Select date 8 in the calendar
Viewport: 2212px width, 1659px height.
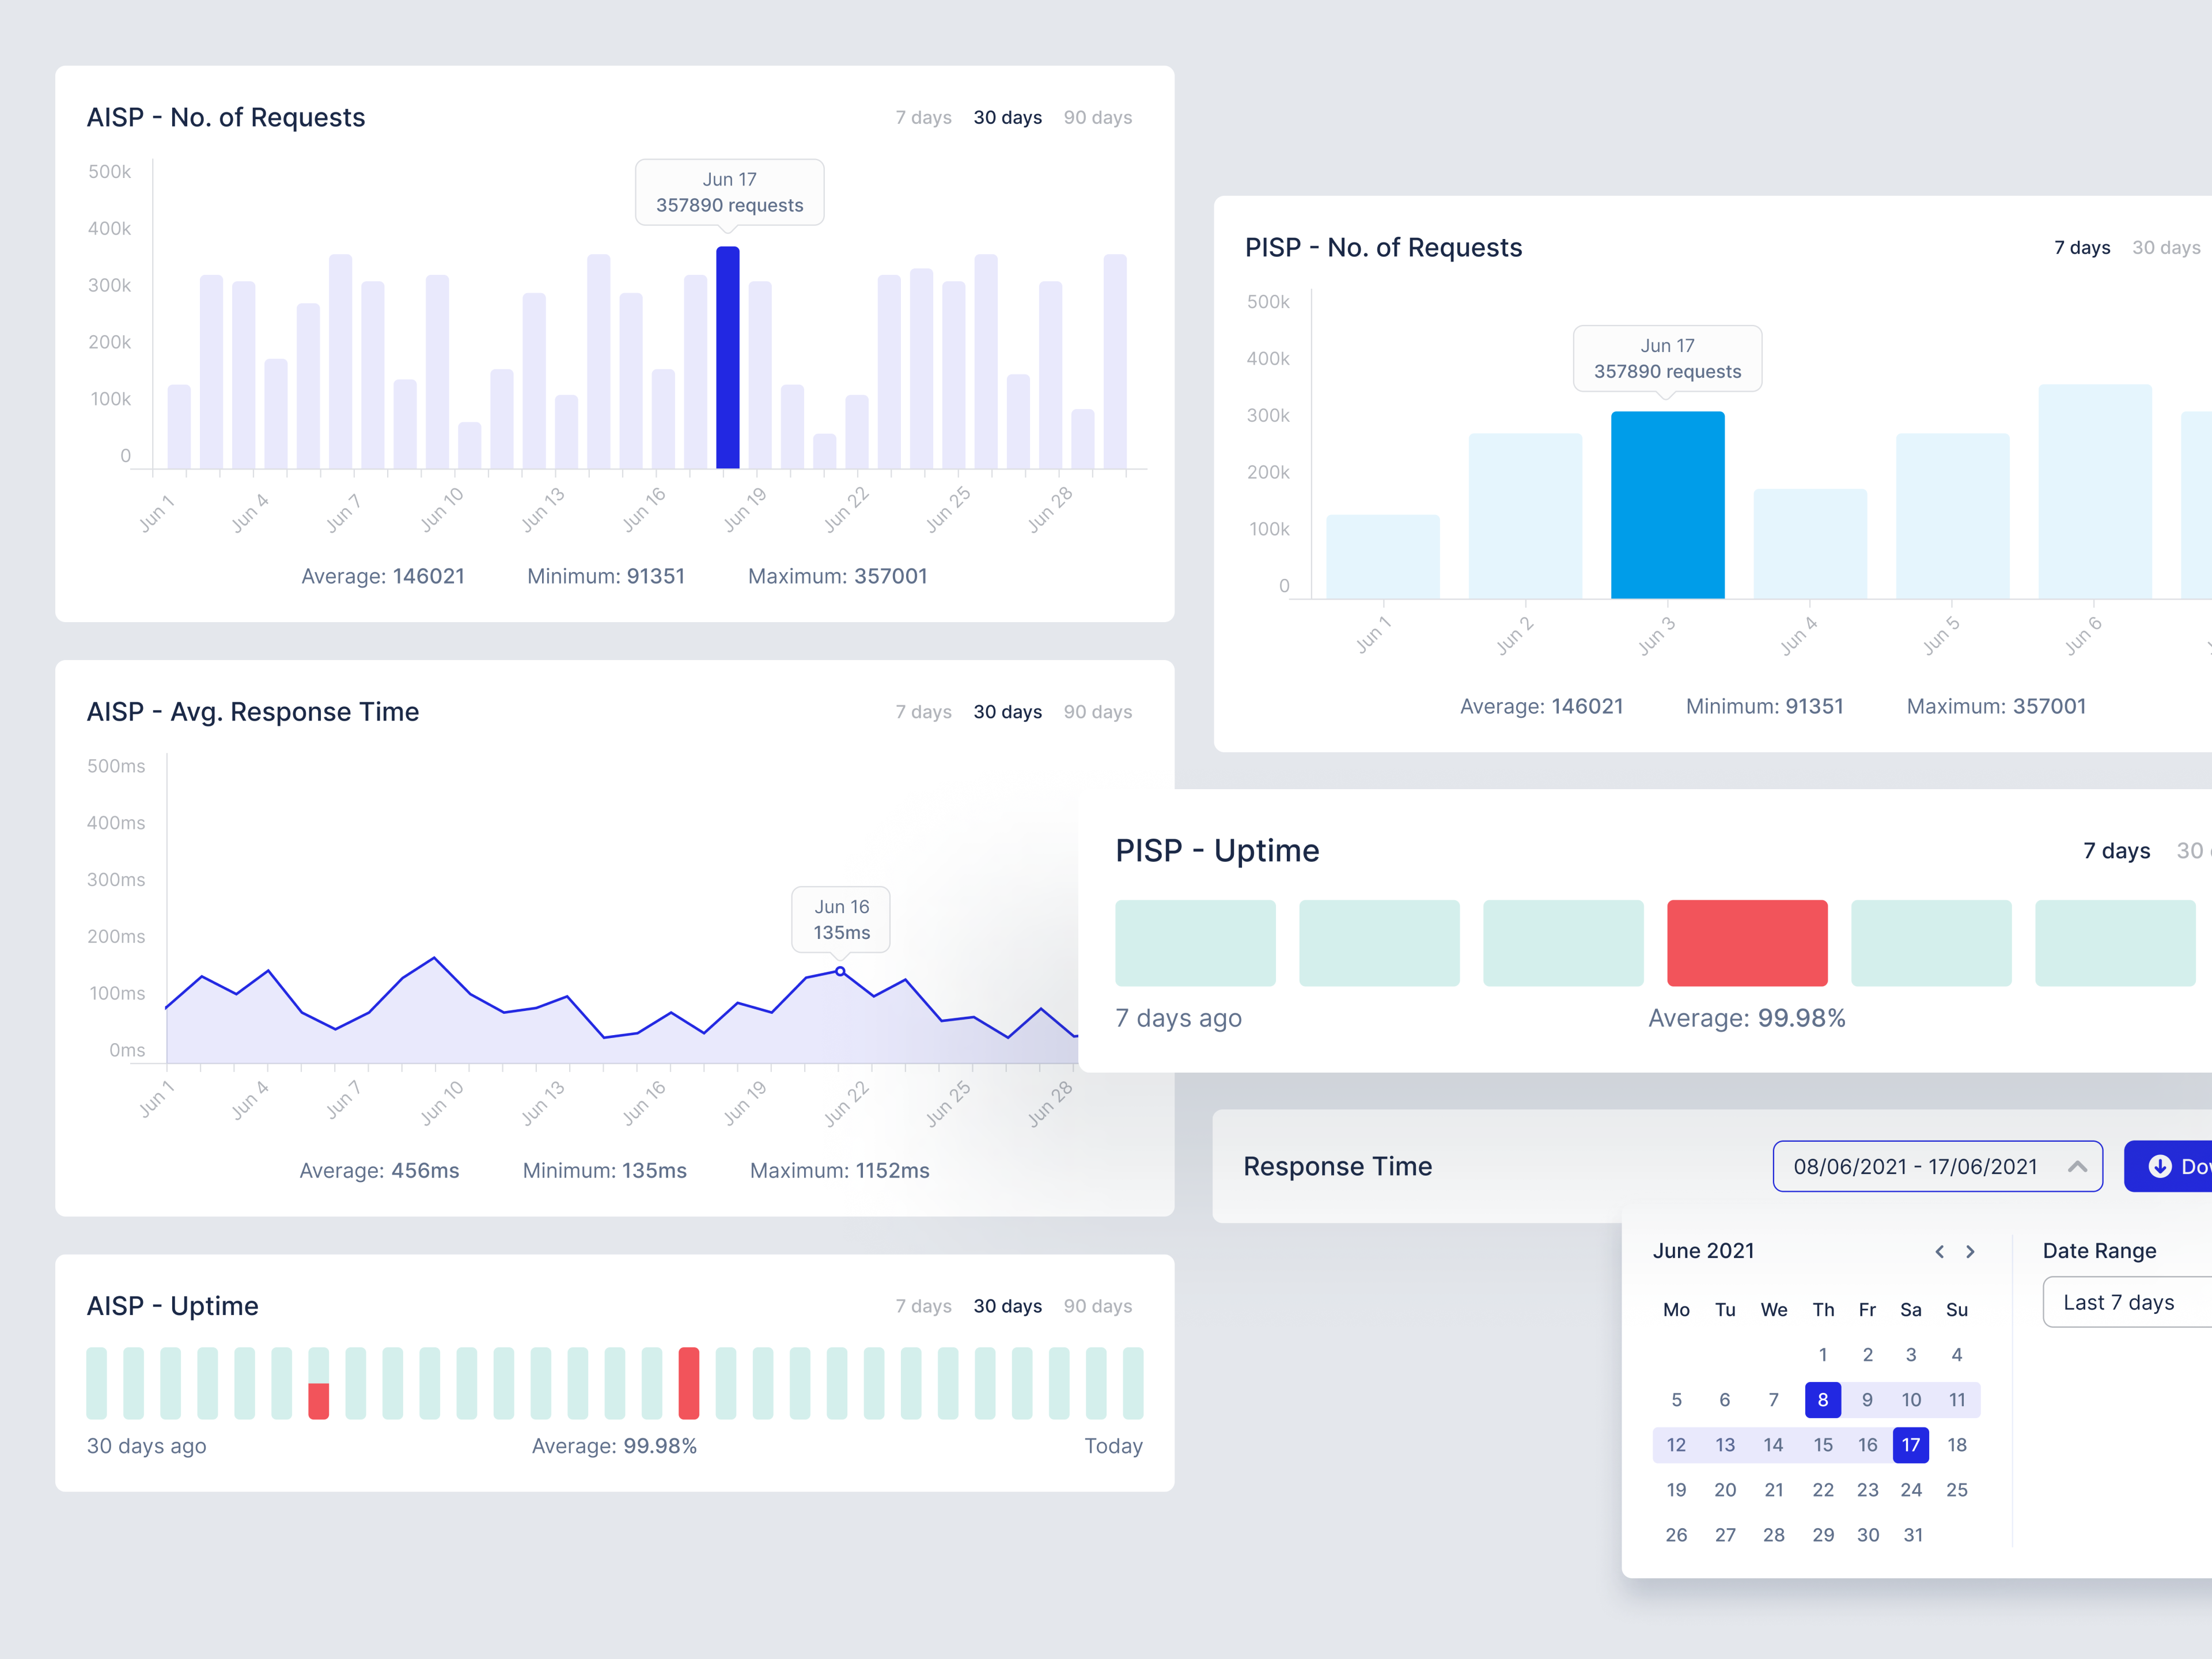[1823, 1400]
